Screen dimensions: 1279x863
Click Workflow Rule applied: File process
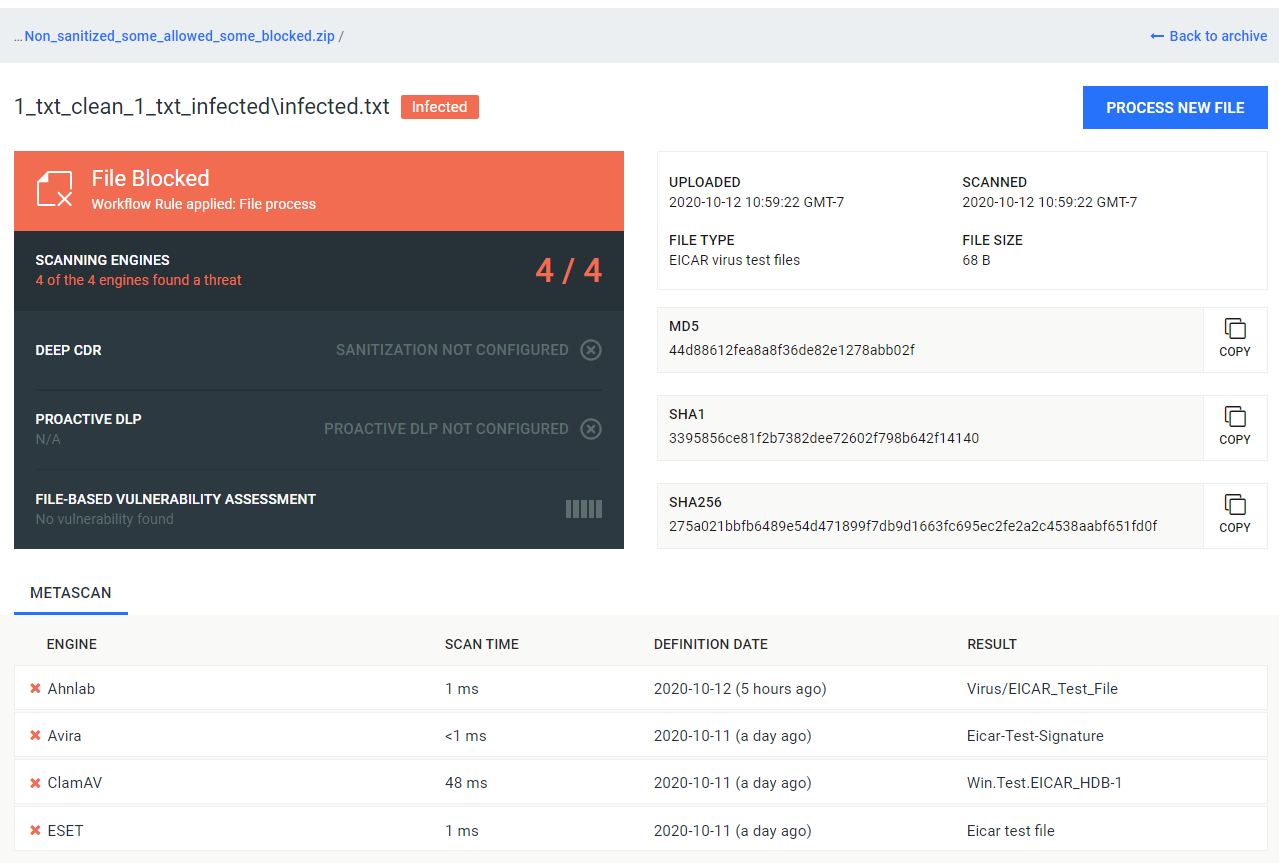tap(204, 204)
